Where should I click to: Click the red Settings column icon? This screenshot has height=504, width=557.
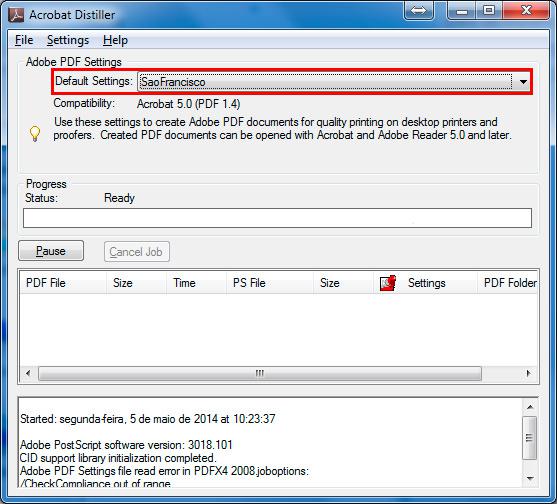(388, 283)
